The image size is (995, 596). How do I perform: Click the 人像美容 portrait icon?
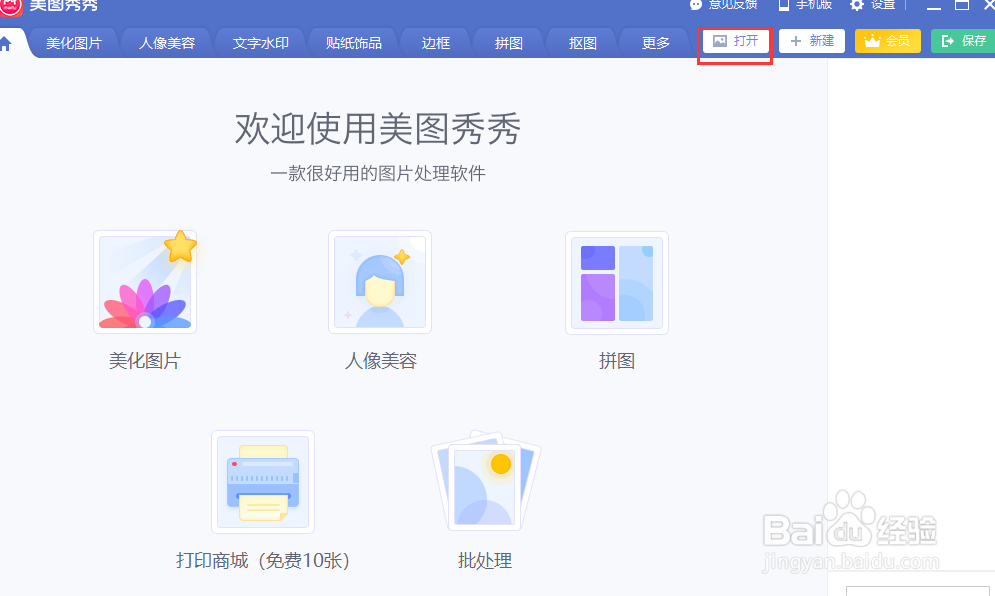coord(380,282)
